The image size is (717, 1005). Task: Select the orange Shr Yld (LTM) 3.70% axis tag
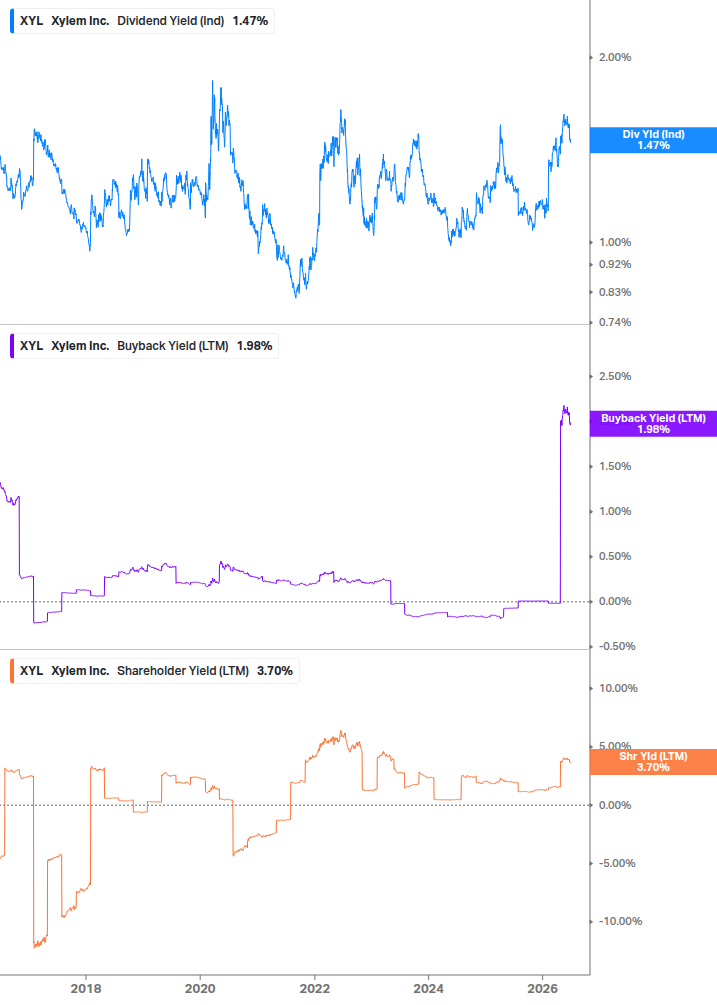pyautogui.click(x=653, y=761)
